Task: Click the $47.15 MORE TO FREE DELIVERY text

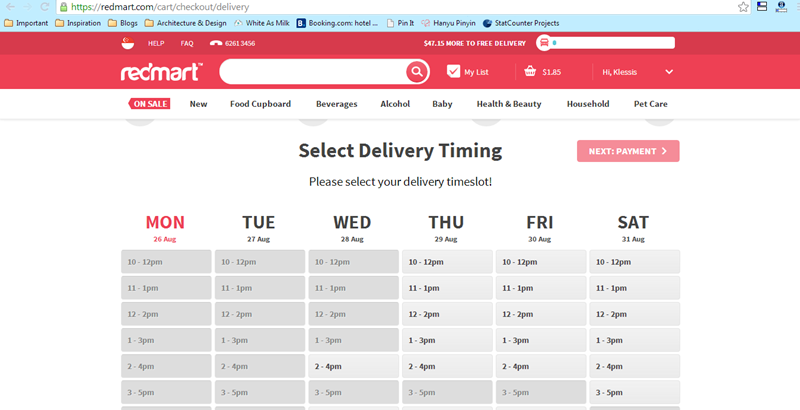Action: pyautogui.click(x=474, y=43)
